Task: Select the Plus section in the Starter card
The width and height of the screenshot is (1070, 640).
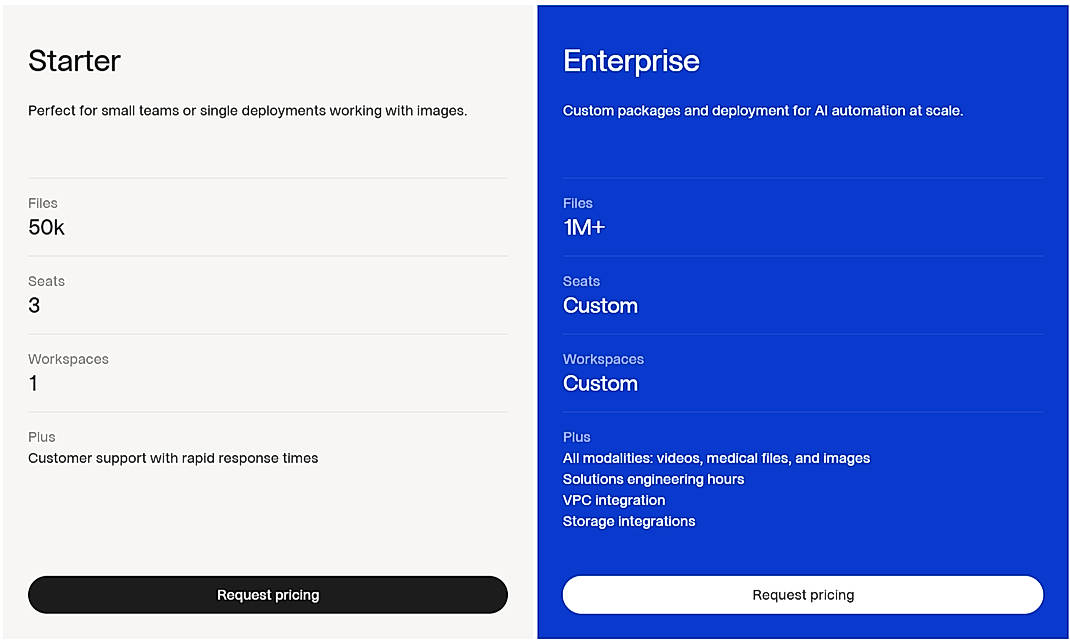Action: [42, 437]
